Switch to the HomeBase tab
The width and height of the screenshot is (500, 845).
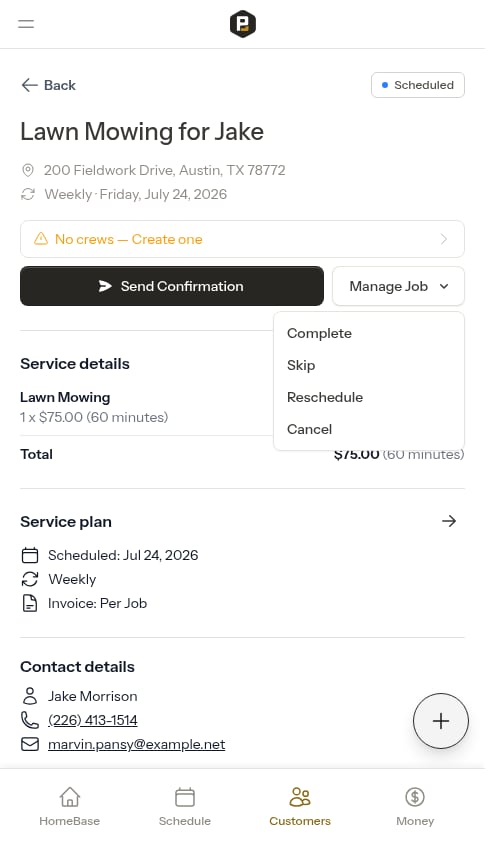70,807
